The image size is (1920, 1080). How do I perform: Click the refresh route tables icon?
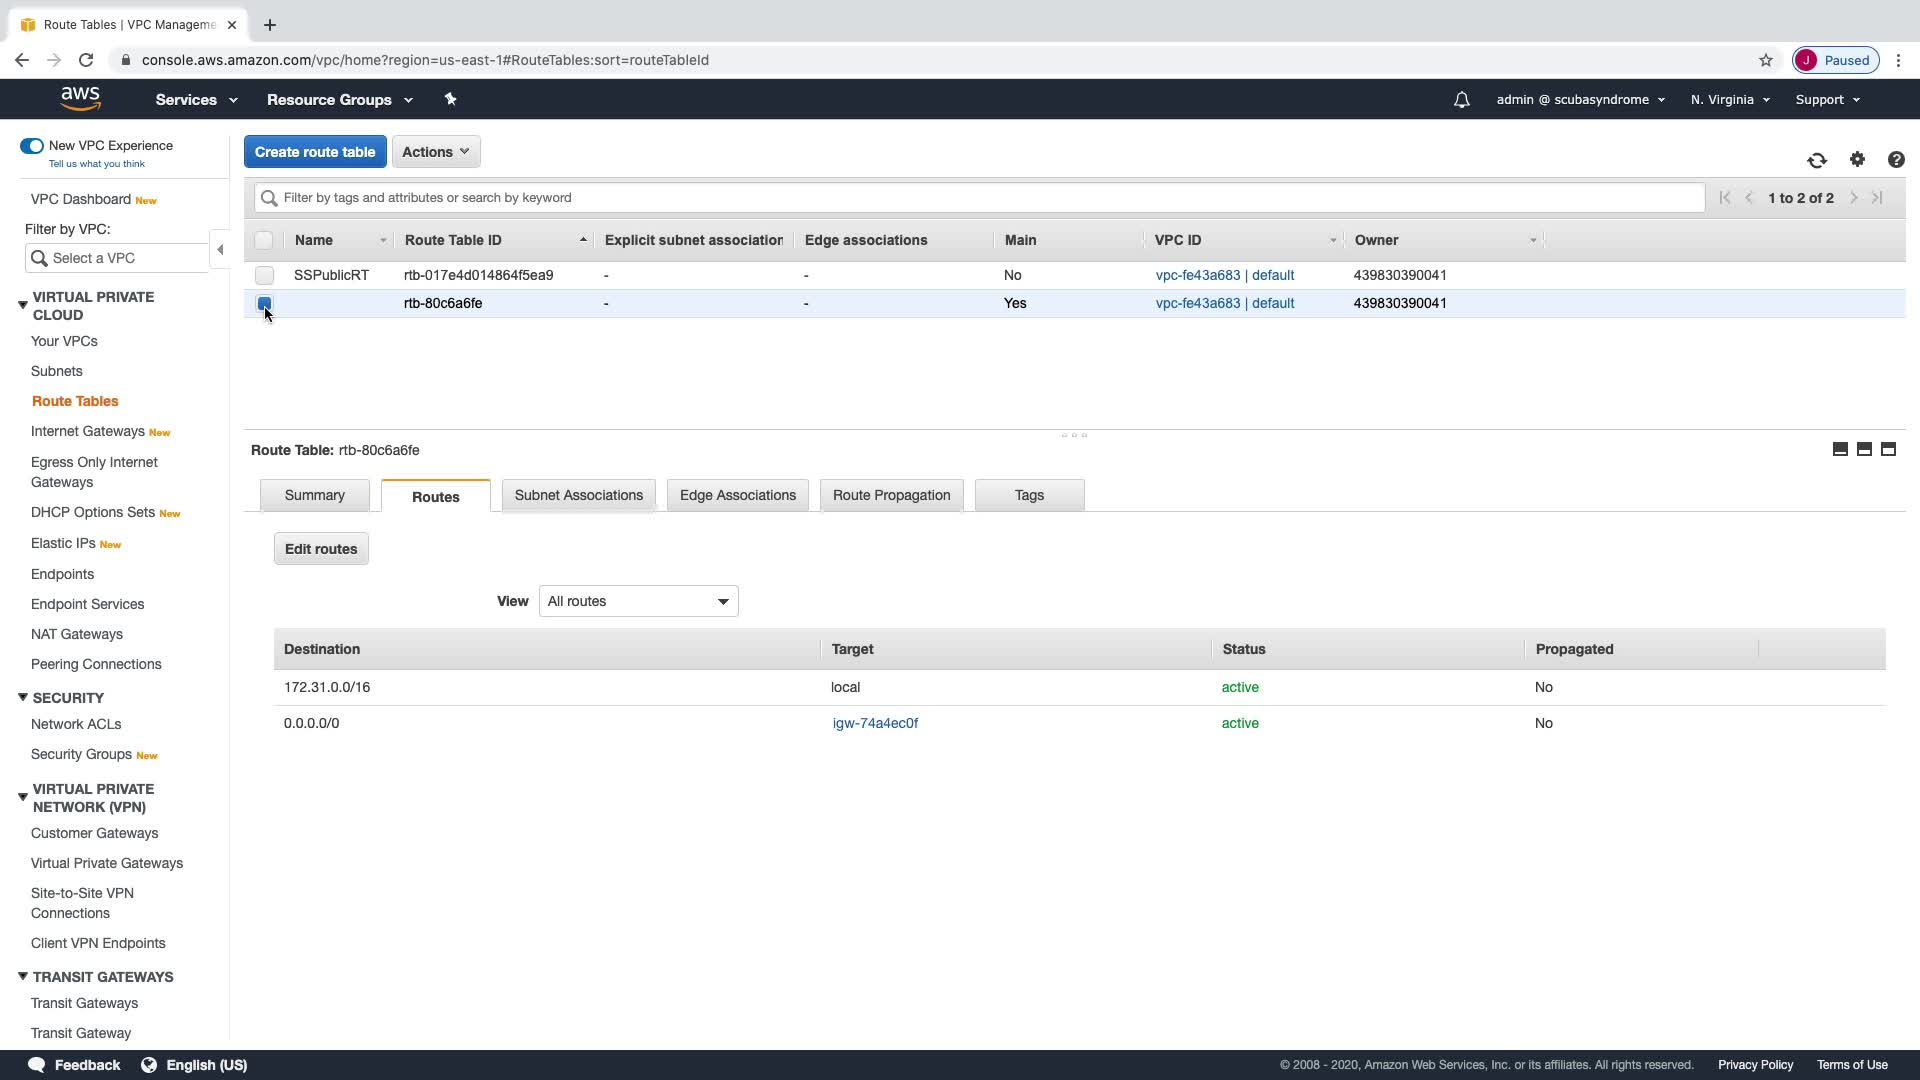click(1817, 160)
